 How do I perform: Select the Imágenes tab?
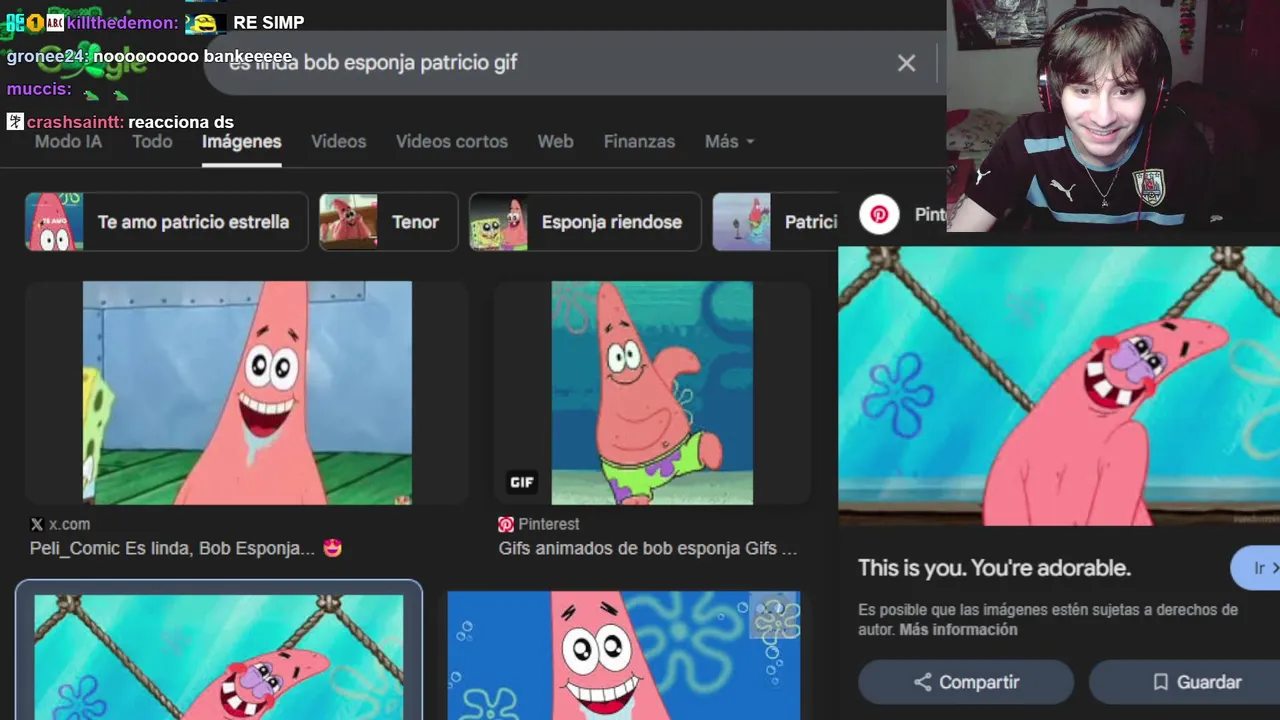click(241, 142)
